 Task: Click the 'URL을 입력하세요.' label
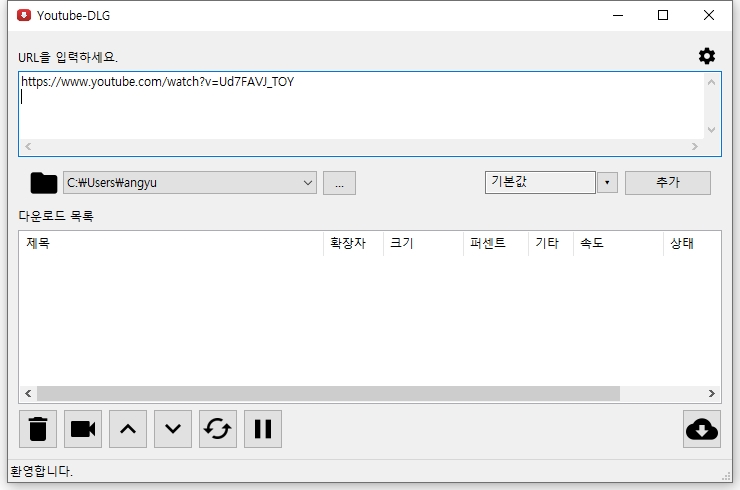coord(68,57)
